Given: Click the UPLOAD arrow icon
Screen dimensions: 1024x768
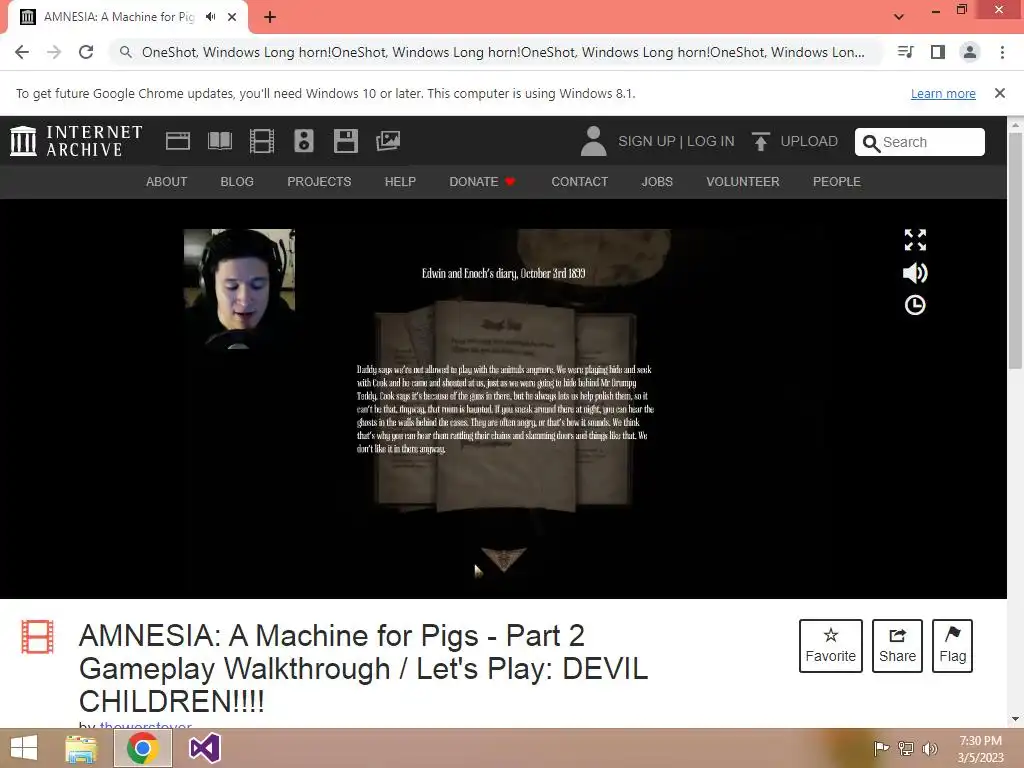Looking at the screenshot, I should (760, 141).
